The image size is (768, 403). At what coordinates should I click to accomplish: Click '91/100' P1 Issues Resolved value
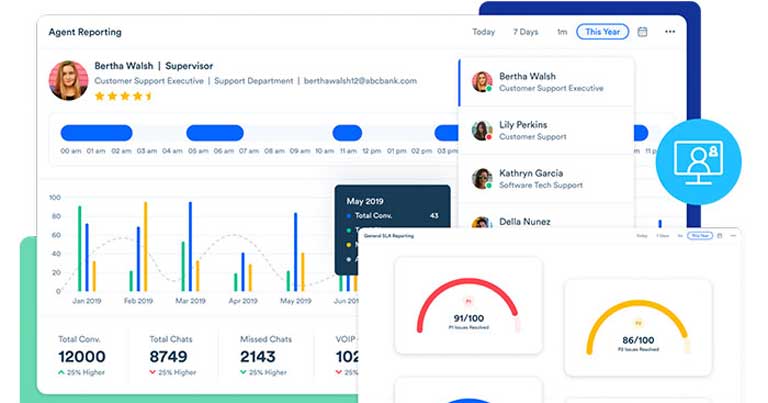click(x=468, y=318)
